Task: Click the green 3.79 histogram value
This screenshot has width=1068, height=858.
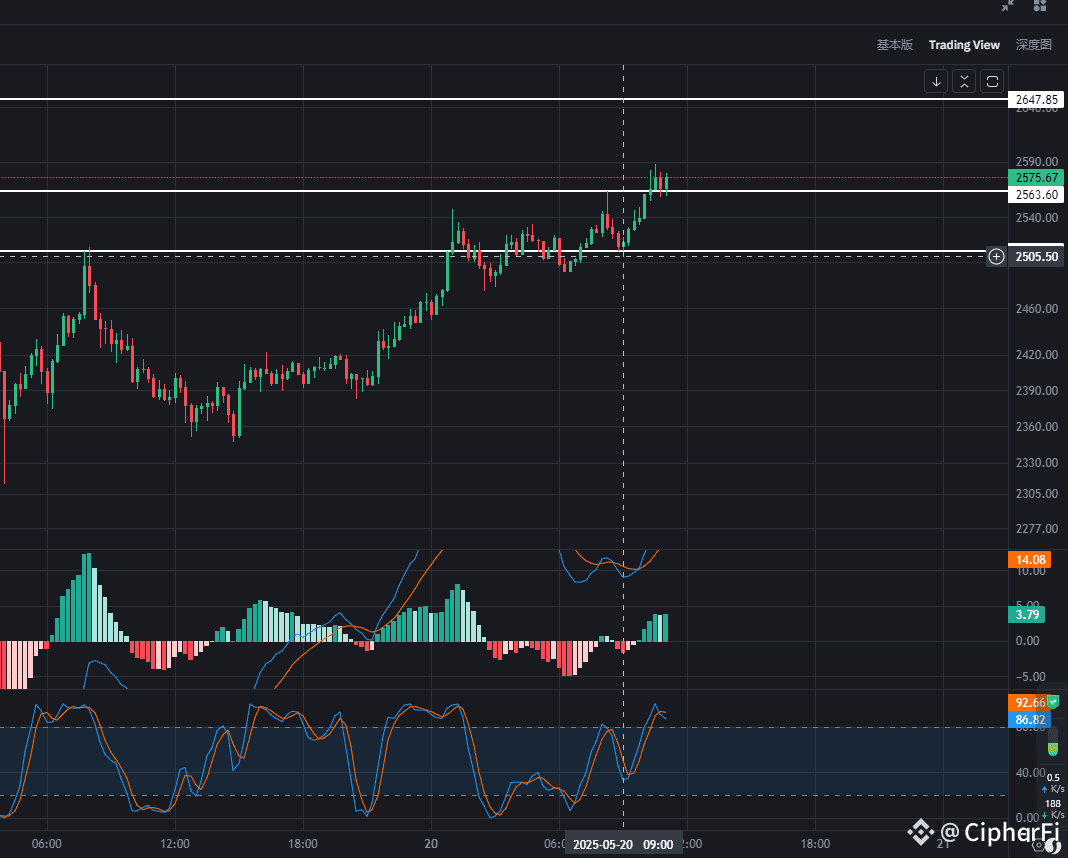Action: click(x=1026, y=615)
